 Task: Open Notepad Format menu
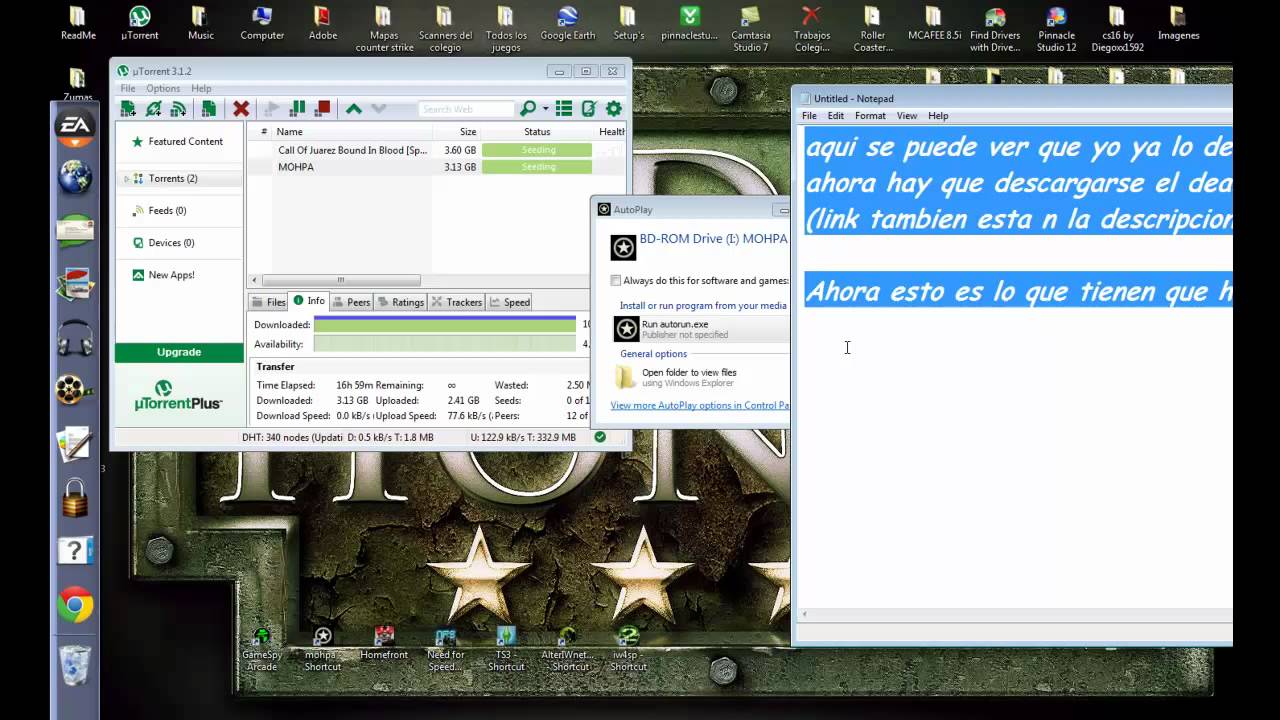click(870, 116)
